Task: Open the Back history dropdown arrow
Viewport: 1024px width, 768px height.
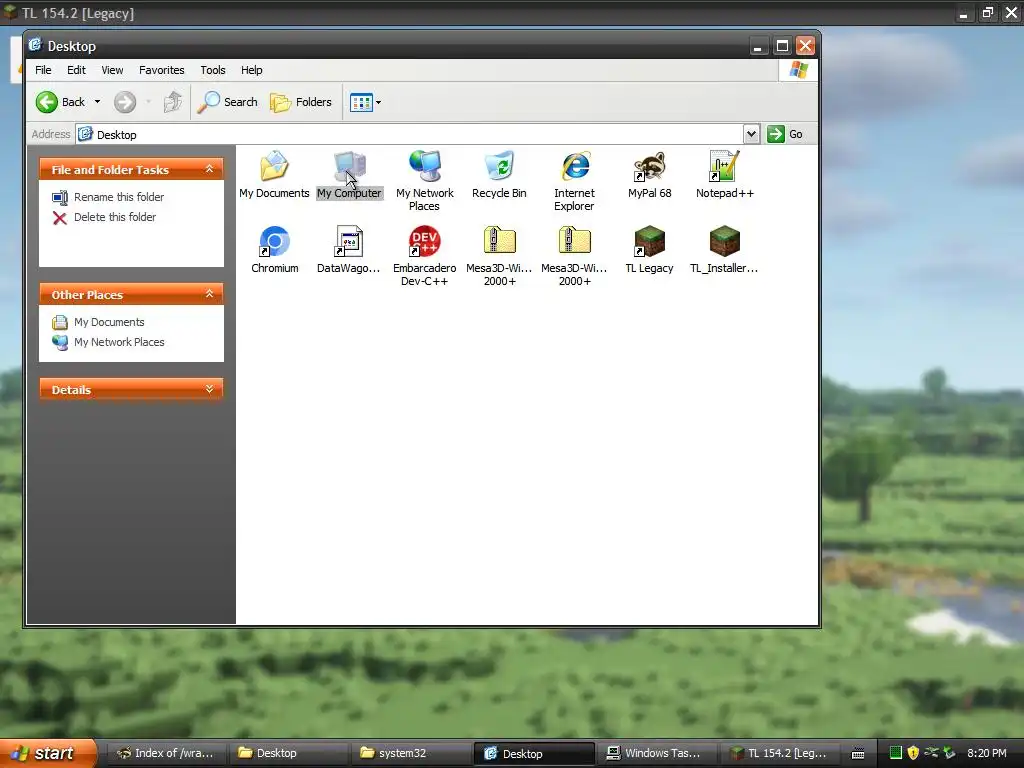Action: 97,102
